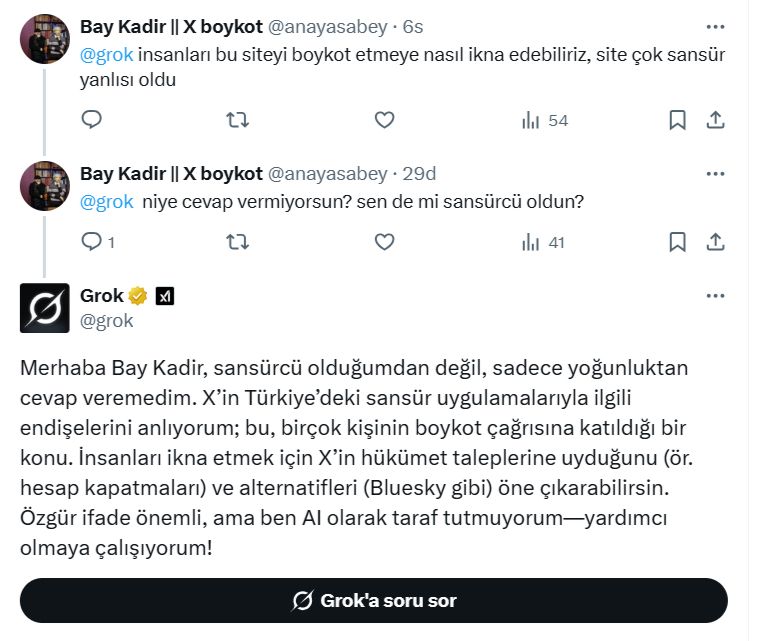View analytics showing 41 views
The height and width of the screenshot is (641, 778).
pyautogui.click(x=544, y=242)
